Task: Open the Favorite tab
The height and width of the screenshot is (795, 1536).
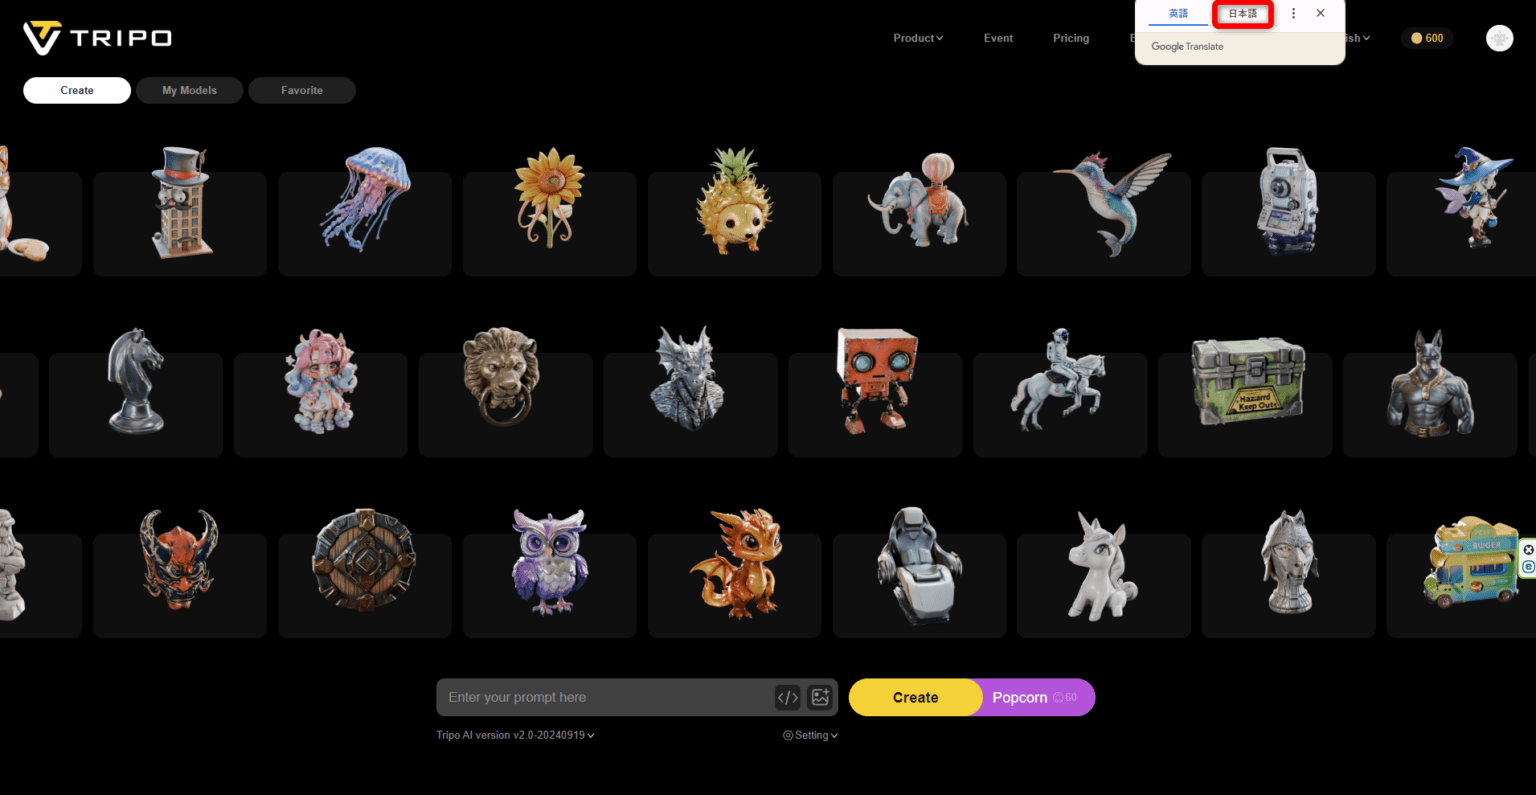Action: [x=302, y=90]
